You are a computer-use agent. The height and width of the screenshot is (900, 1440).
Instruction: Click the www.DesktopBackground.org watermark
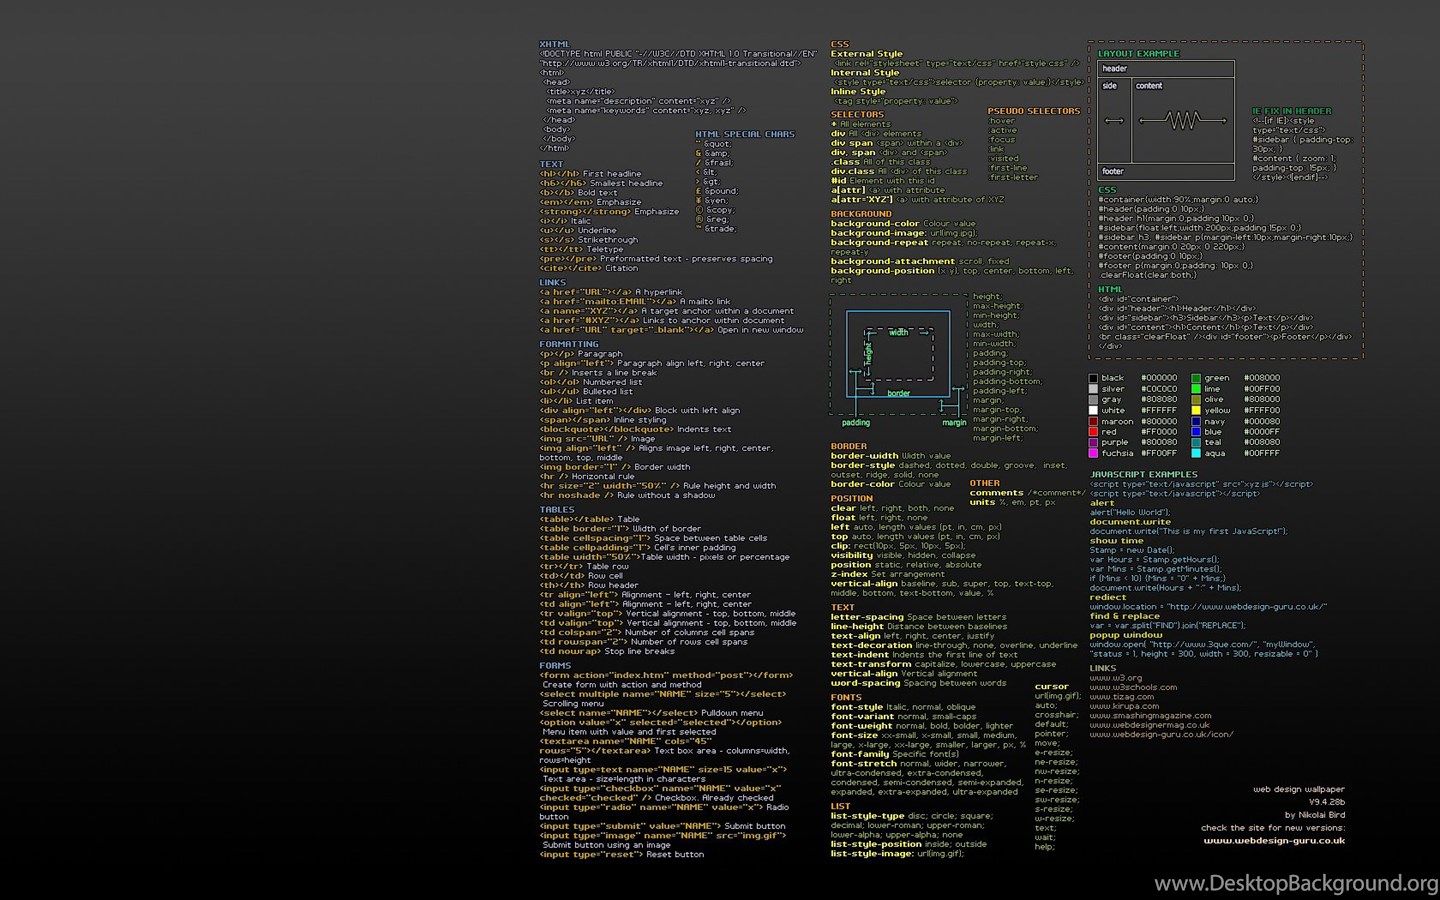point(1296,883)
